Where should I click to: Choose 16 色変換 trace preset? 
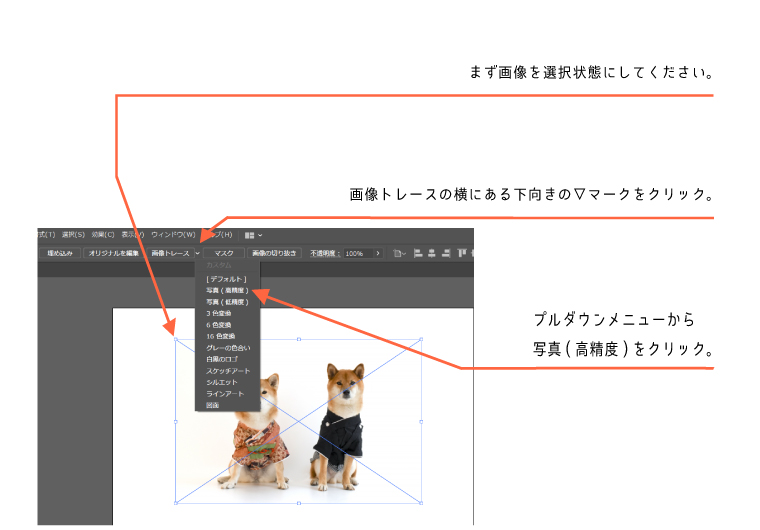click(x=227, y=337)
